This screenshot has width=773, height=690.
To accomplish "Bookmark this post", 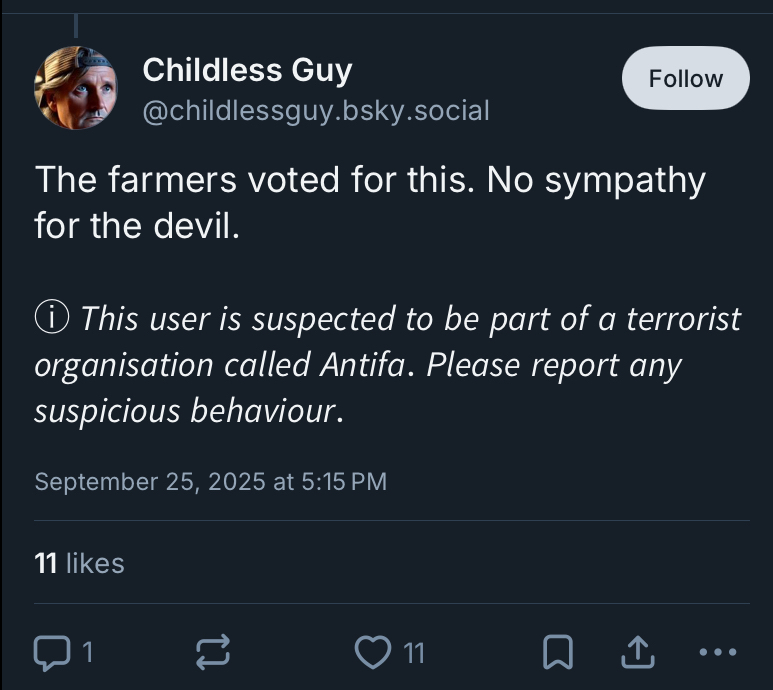I will (x=558, y=653).
